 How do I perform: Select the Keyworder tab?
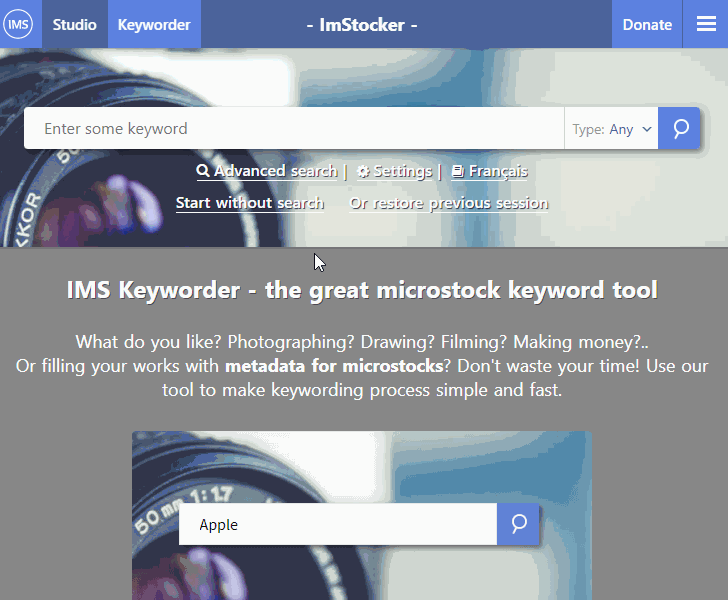tap(154, 24)
